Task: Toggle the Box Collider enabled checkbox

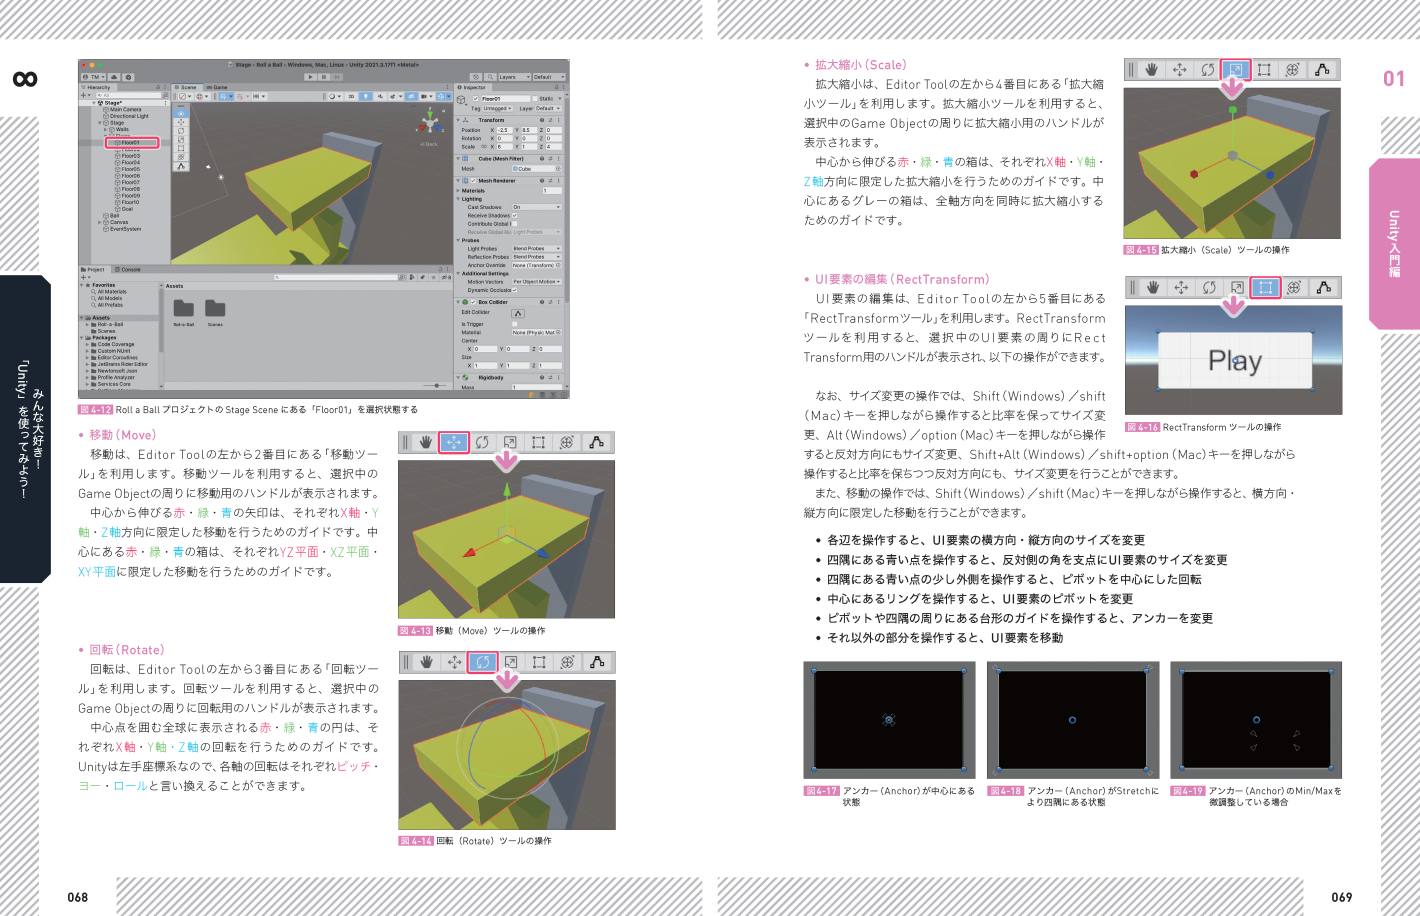Action: click(x=474, y=302)
